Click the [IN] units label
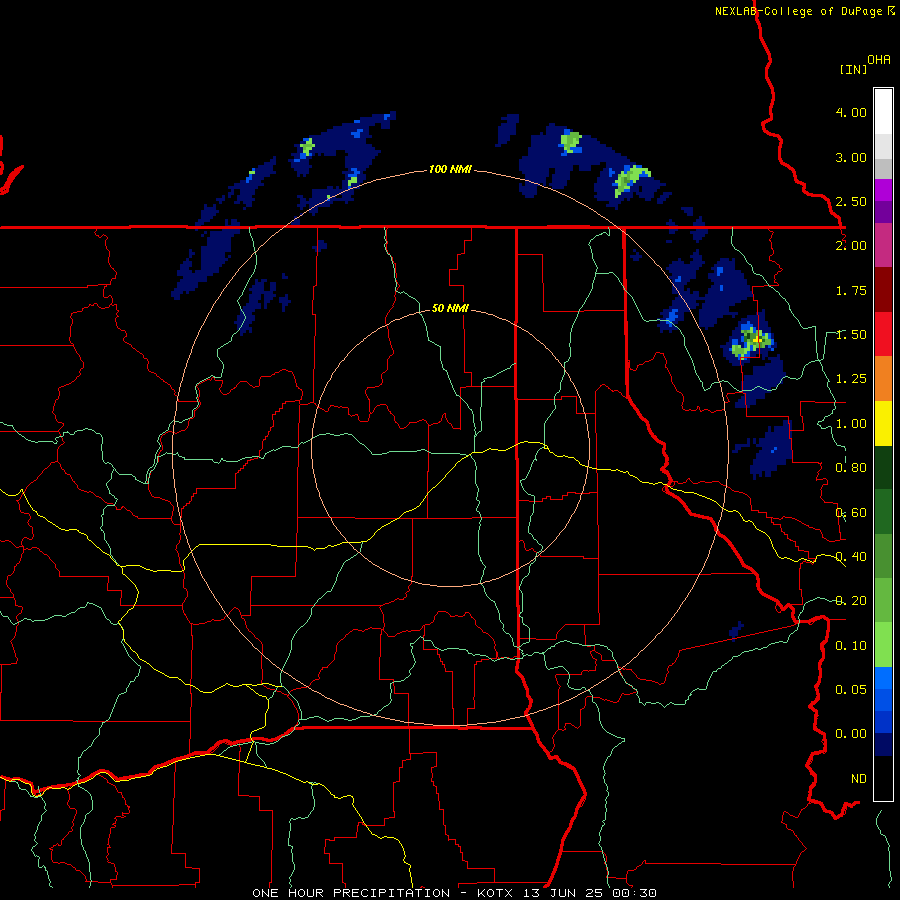 (x=853, y=69)
